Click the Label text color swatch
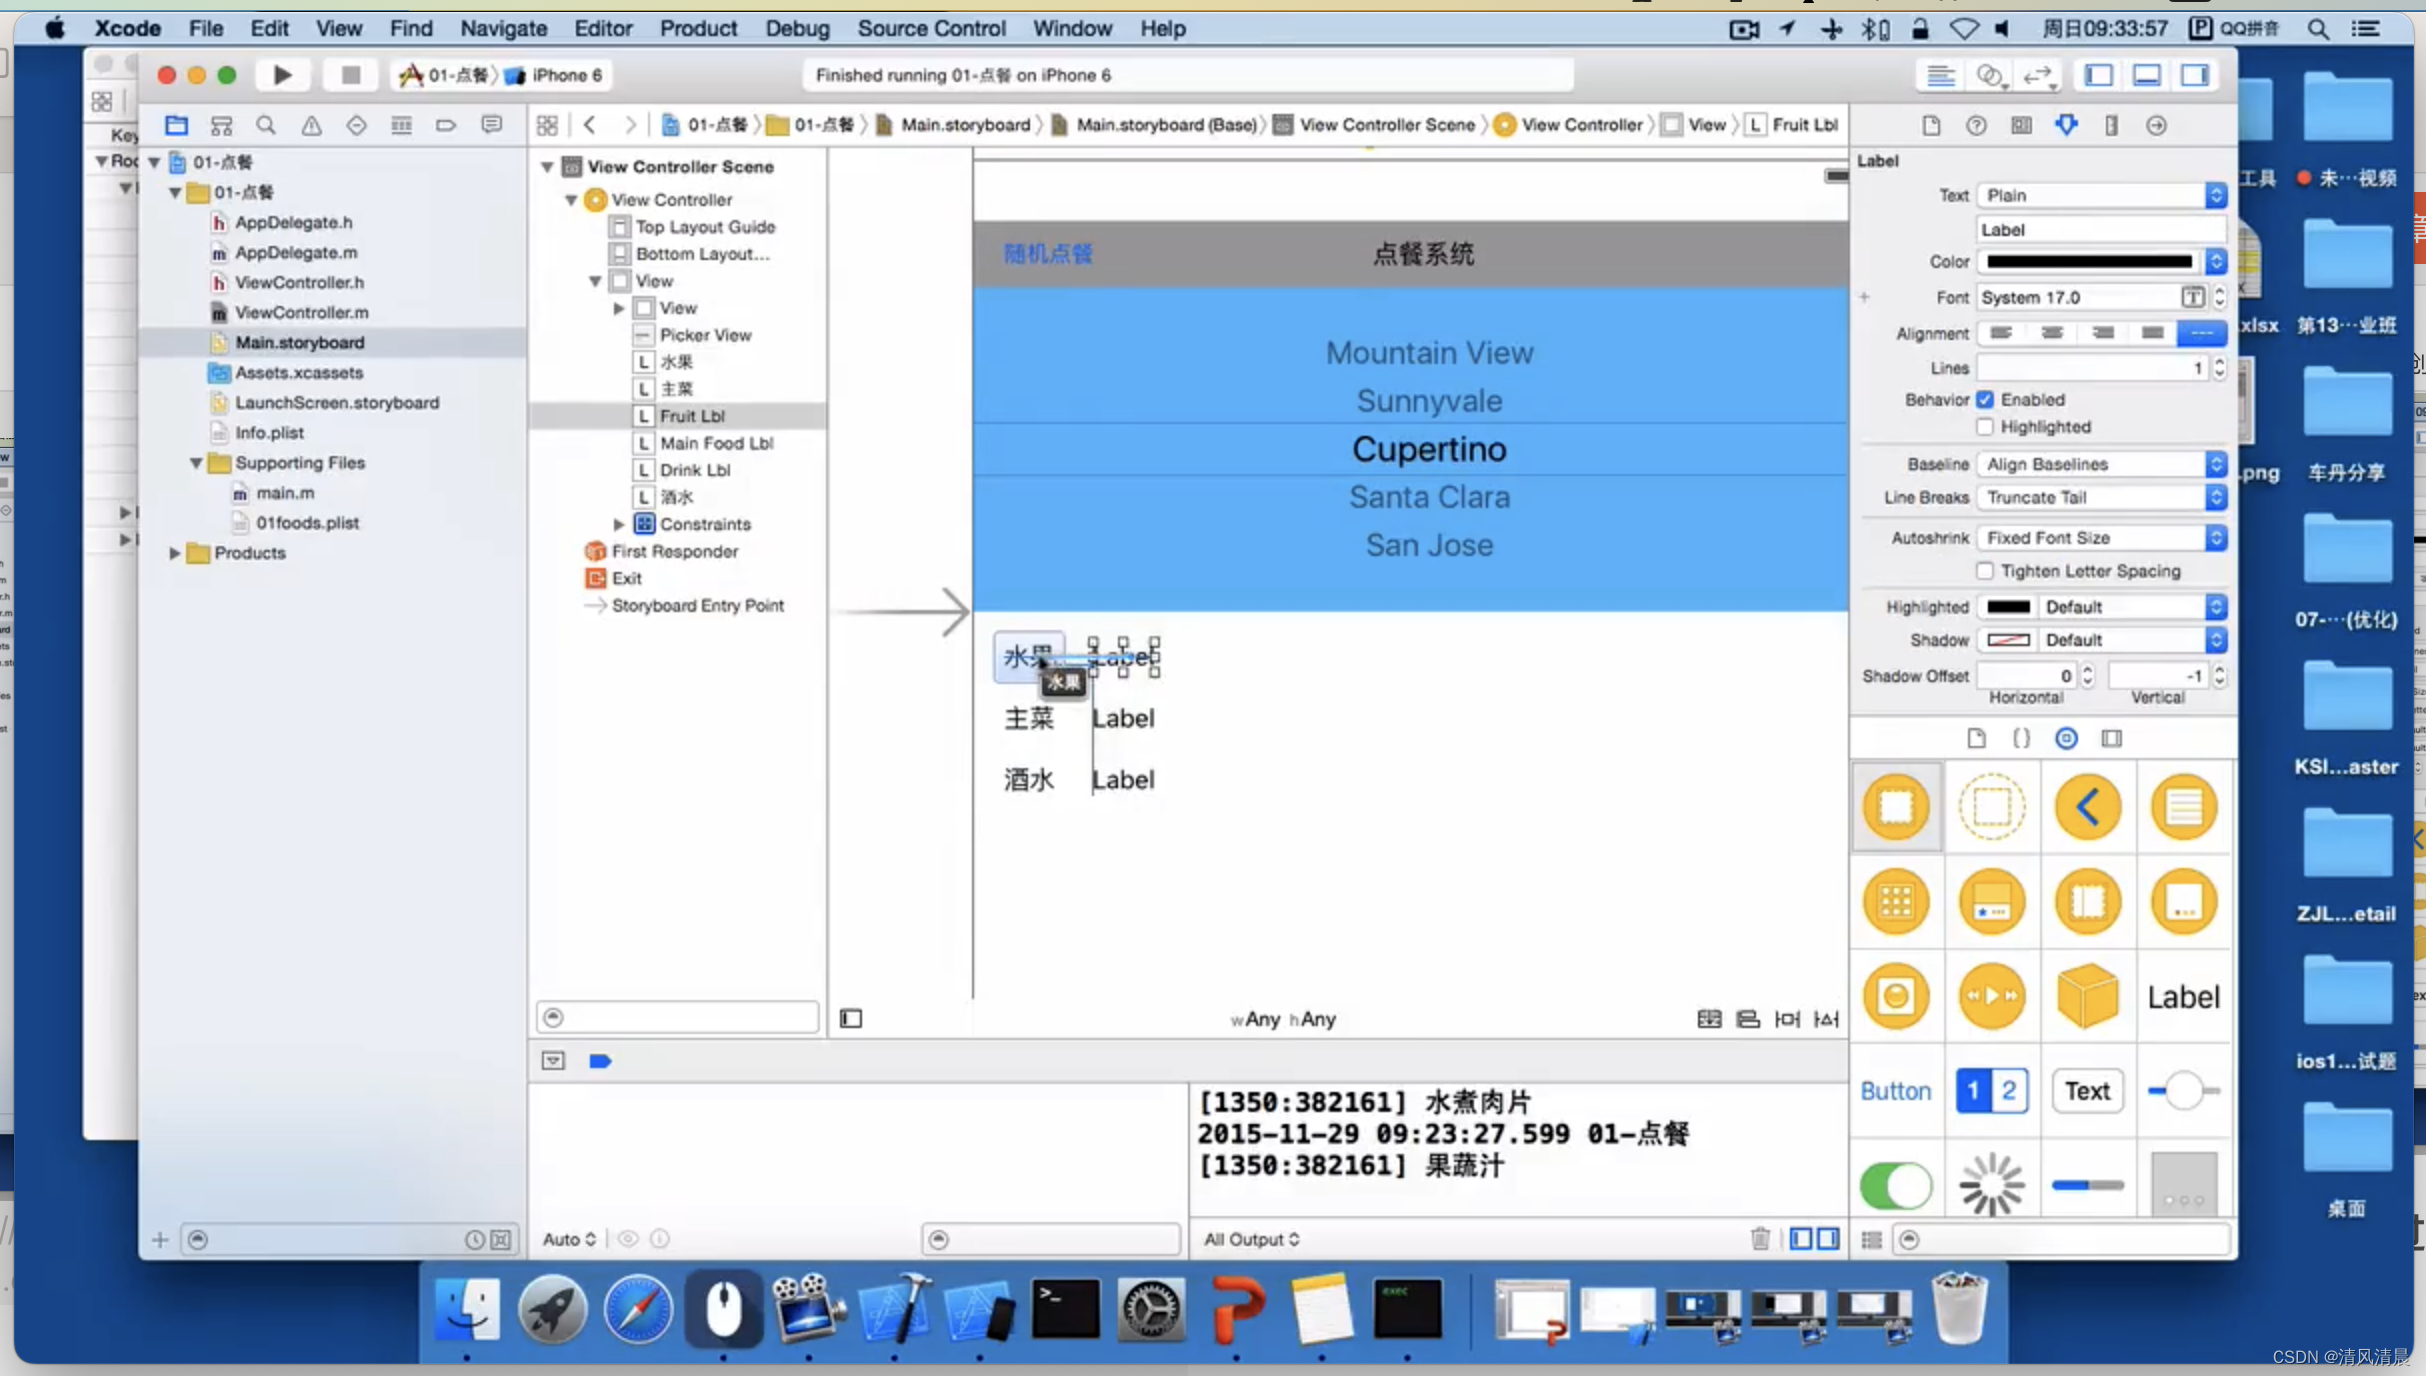Viewport: 2426px width, 1376px height. (2089, 262)
